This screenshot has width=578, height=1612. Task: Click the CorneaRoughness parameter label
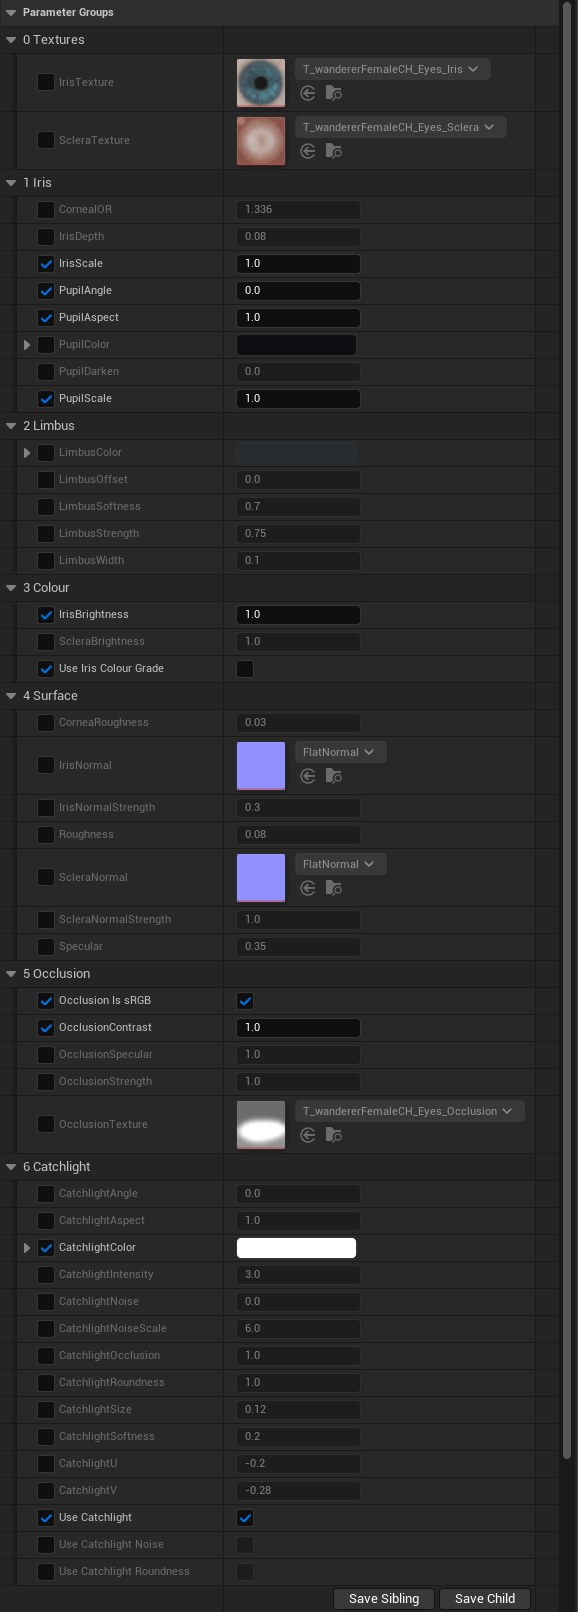104,723
